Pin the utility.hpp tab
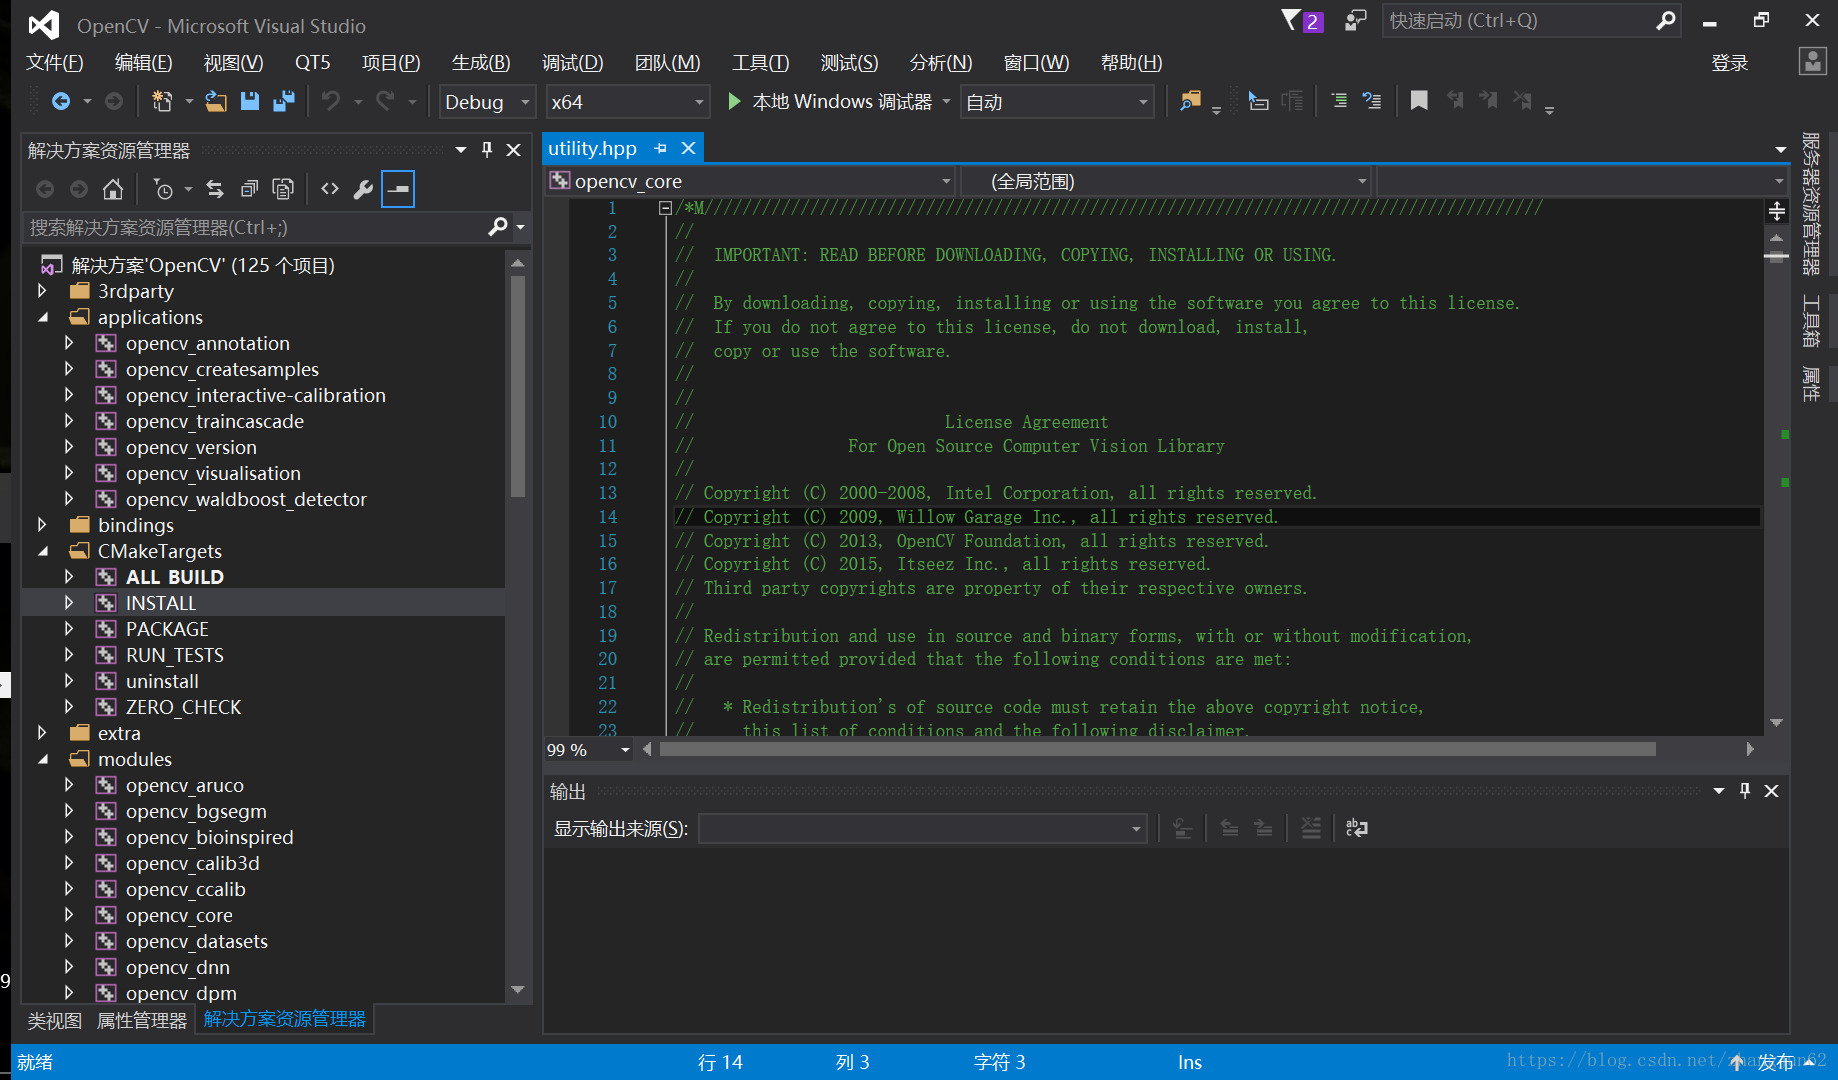Viewport: 1838px width, 1080px height. 661,148
